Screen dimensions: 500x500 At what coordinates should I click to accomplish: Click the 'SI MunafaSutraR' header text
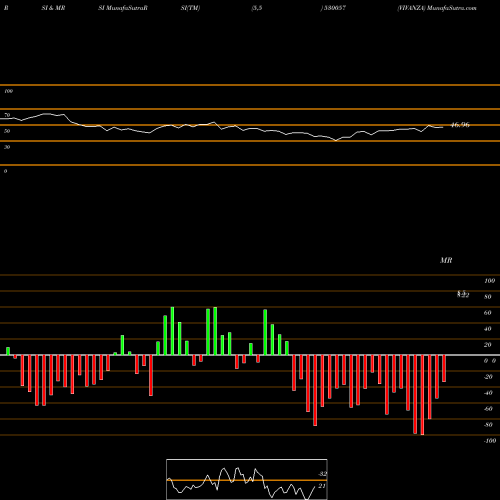pos(123,8)
